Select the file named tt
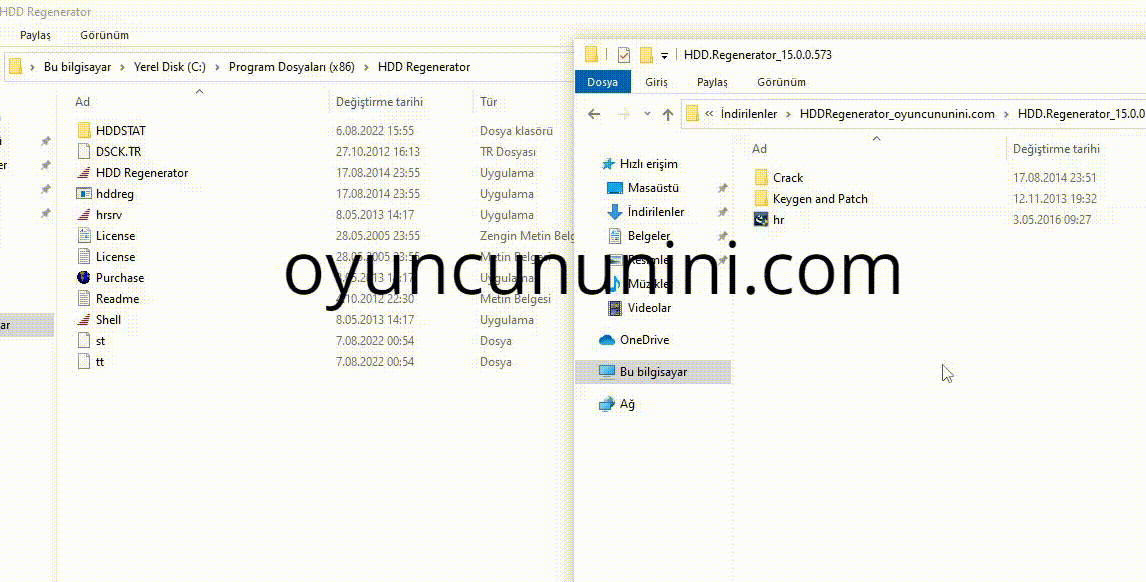Viewport: 1146px width, 582px height. coord(100,362)
